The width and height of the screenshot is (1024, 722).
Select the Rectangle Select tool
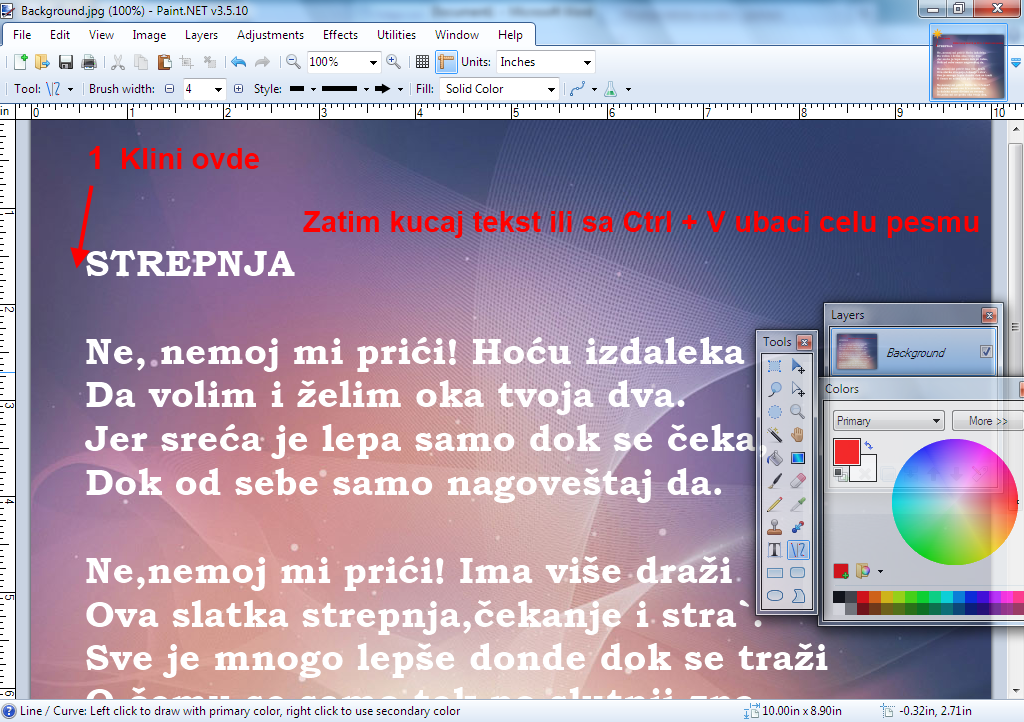pyautogui.click(x=775, y=366)
